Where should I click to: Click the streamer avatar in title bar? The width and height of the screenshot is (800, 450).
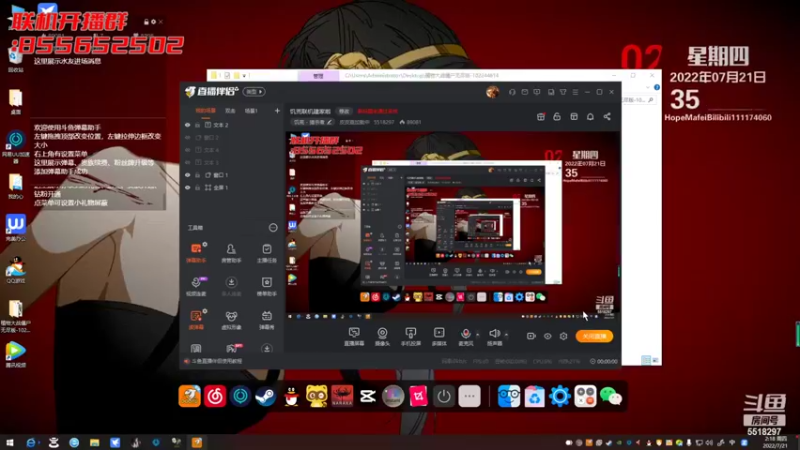pyautogui.click(x=492, y=92)
